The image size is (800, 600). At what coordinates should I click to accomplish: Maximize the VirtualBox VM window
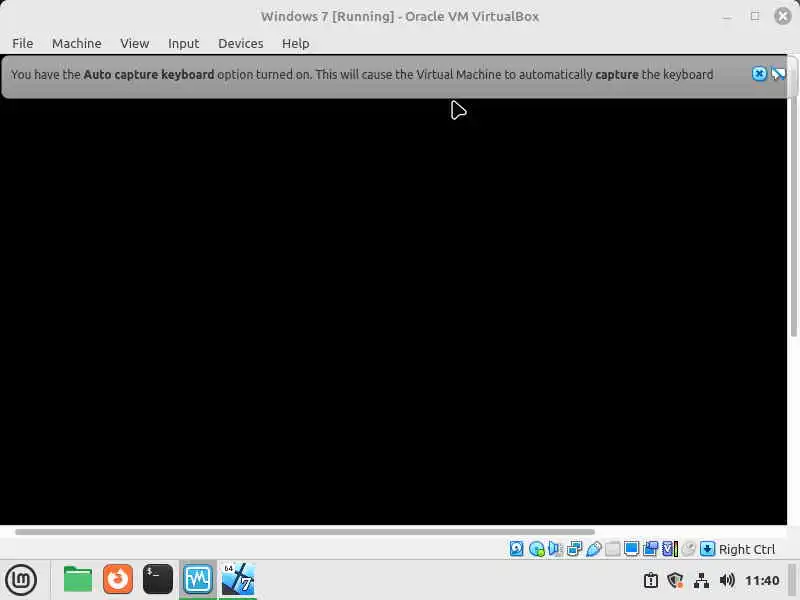point(755,17)
